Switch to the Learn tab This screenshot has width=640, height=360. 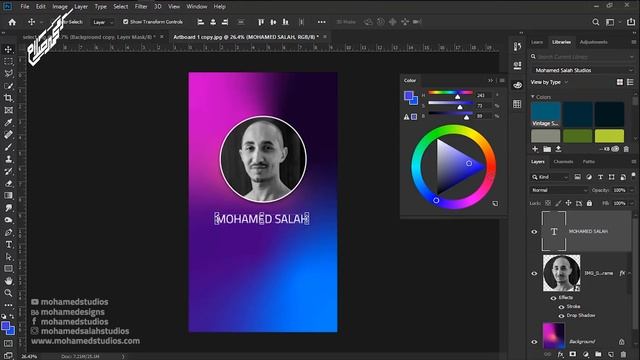537,42
